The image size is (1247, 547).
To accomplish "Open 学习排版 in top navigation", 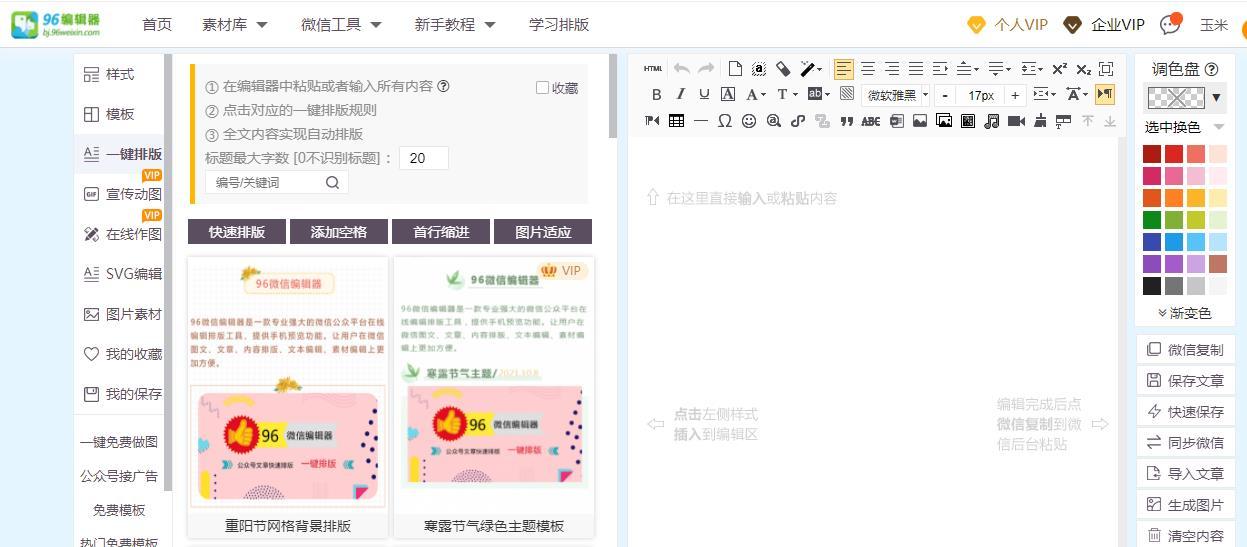I will [x=559, y=24].
